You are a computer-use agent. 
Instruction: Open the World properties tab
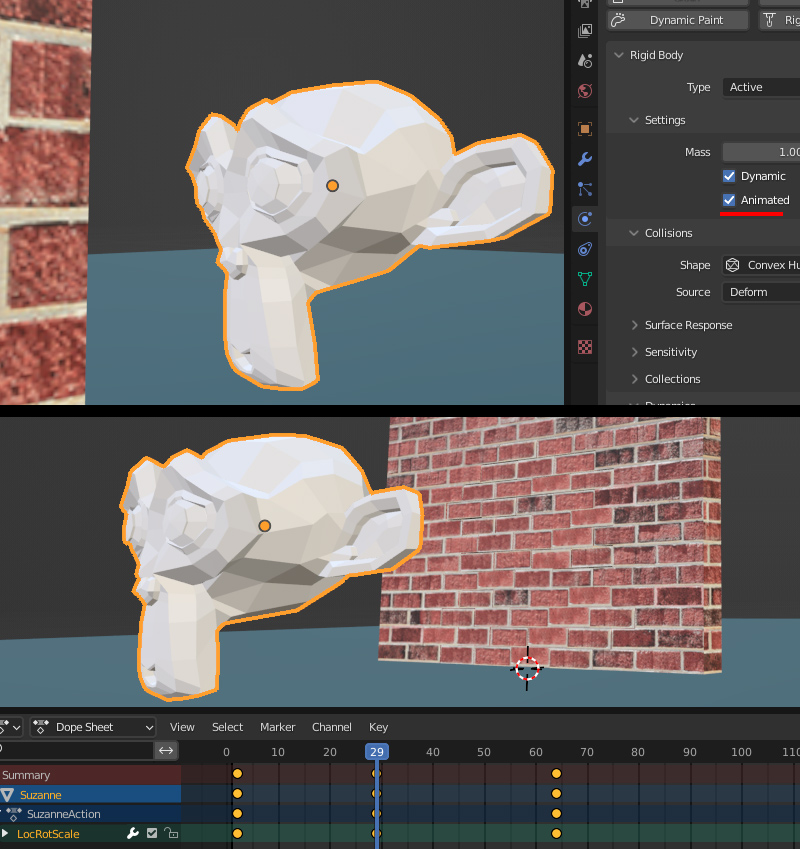pos(585,90)
